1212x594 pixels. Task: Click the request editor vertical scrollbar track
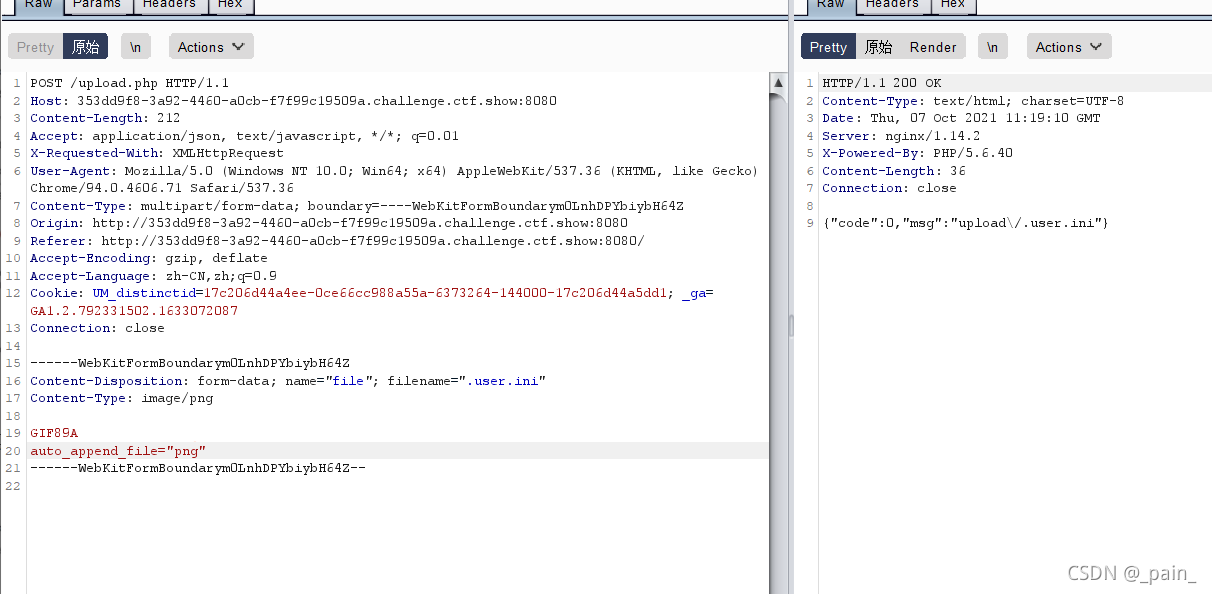click(x=777, y=340)
